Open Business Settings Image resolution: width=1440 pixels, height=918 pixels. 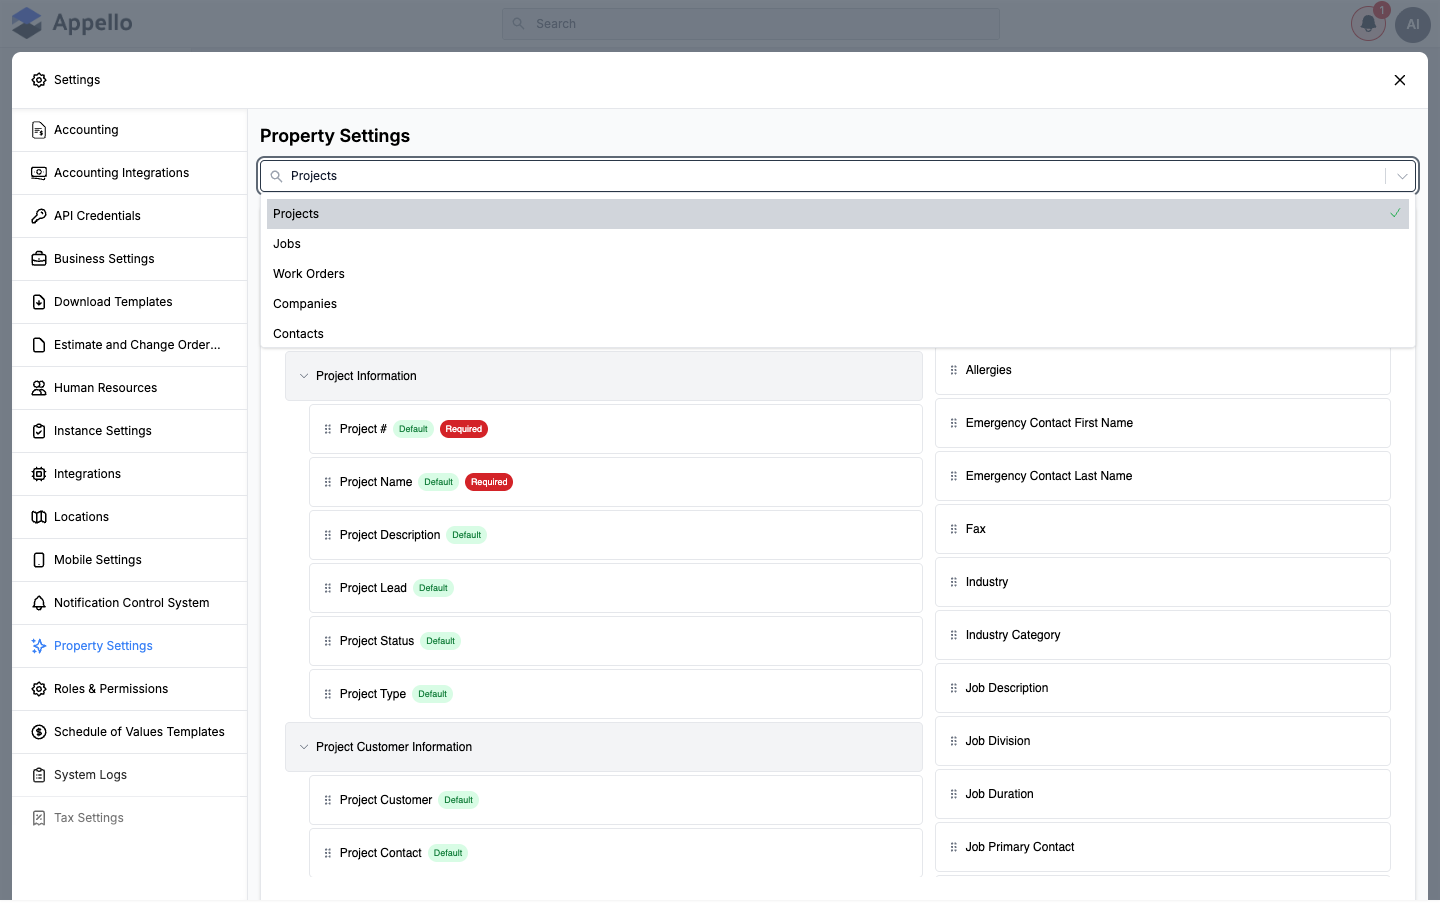(x=130, y=259)
